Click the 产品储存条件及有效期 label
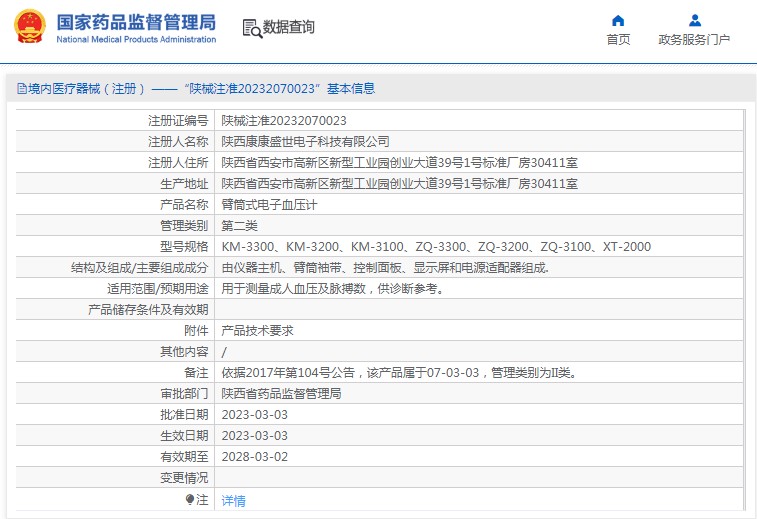The image size is (757, 519). pyautogui.click(x=148, y=309)
